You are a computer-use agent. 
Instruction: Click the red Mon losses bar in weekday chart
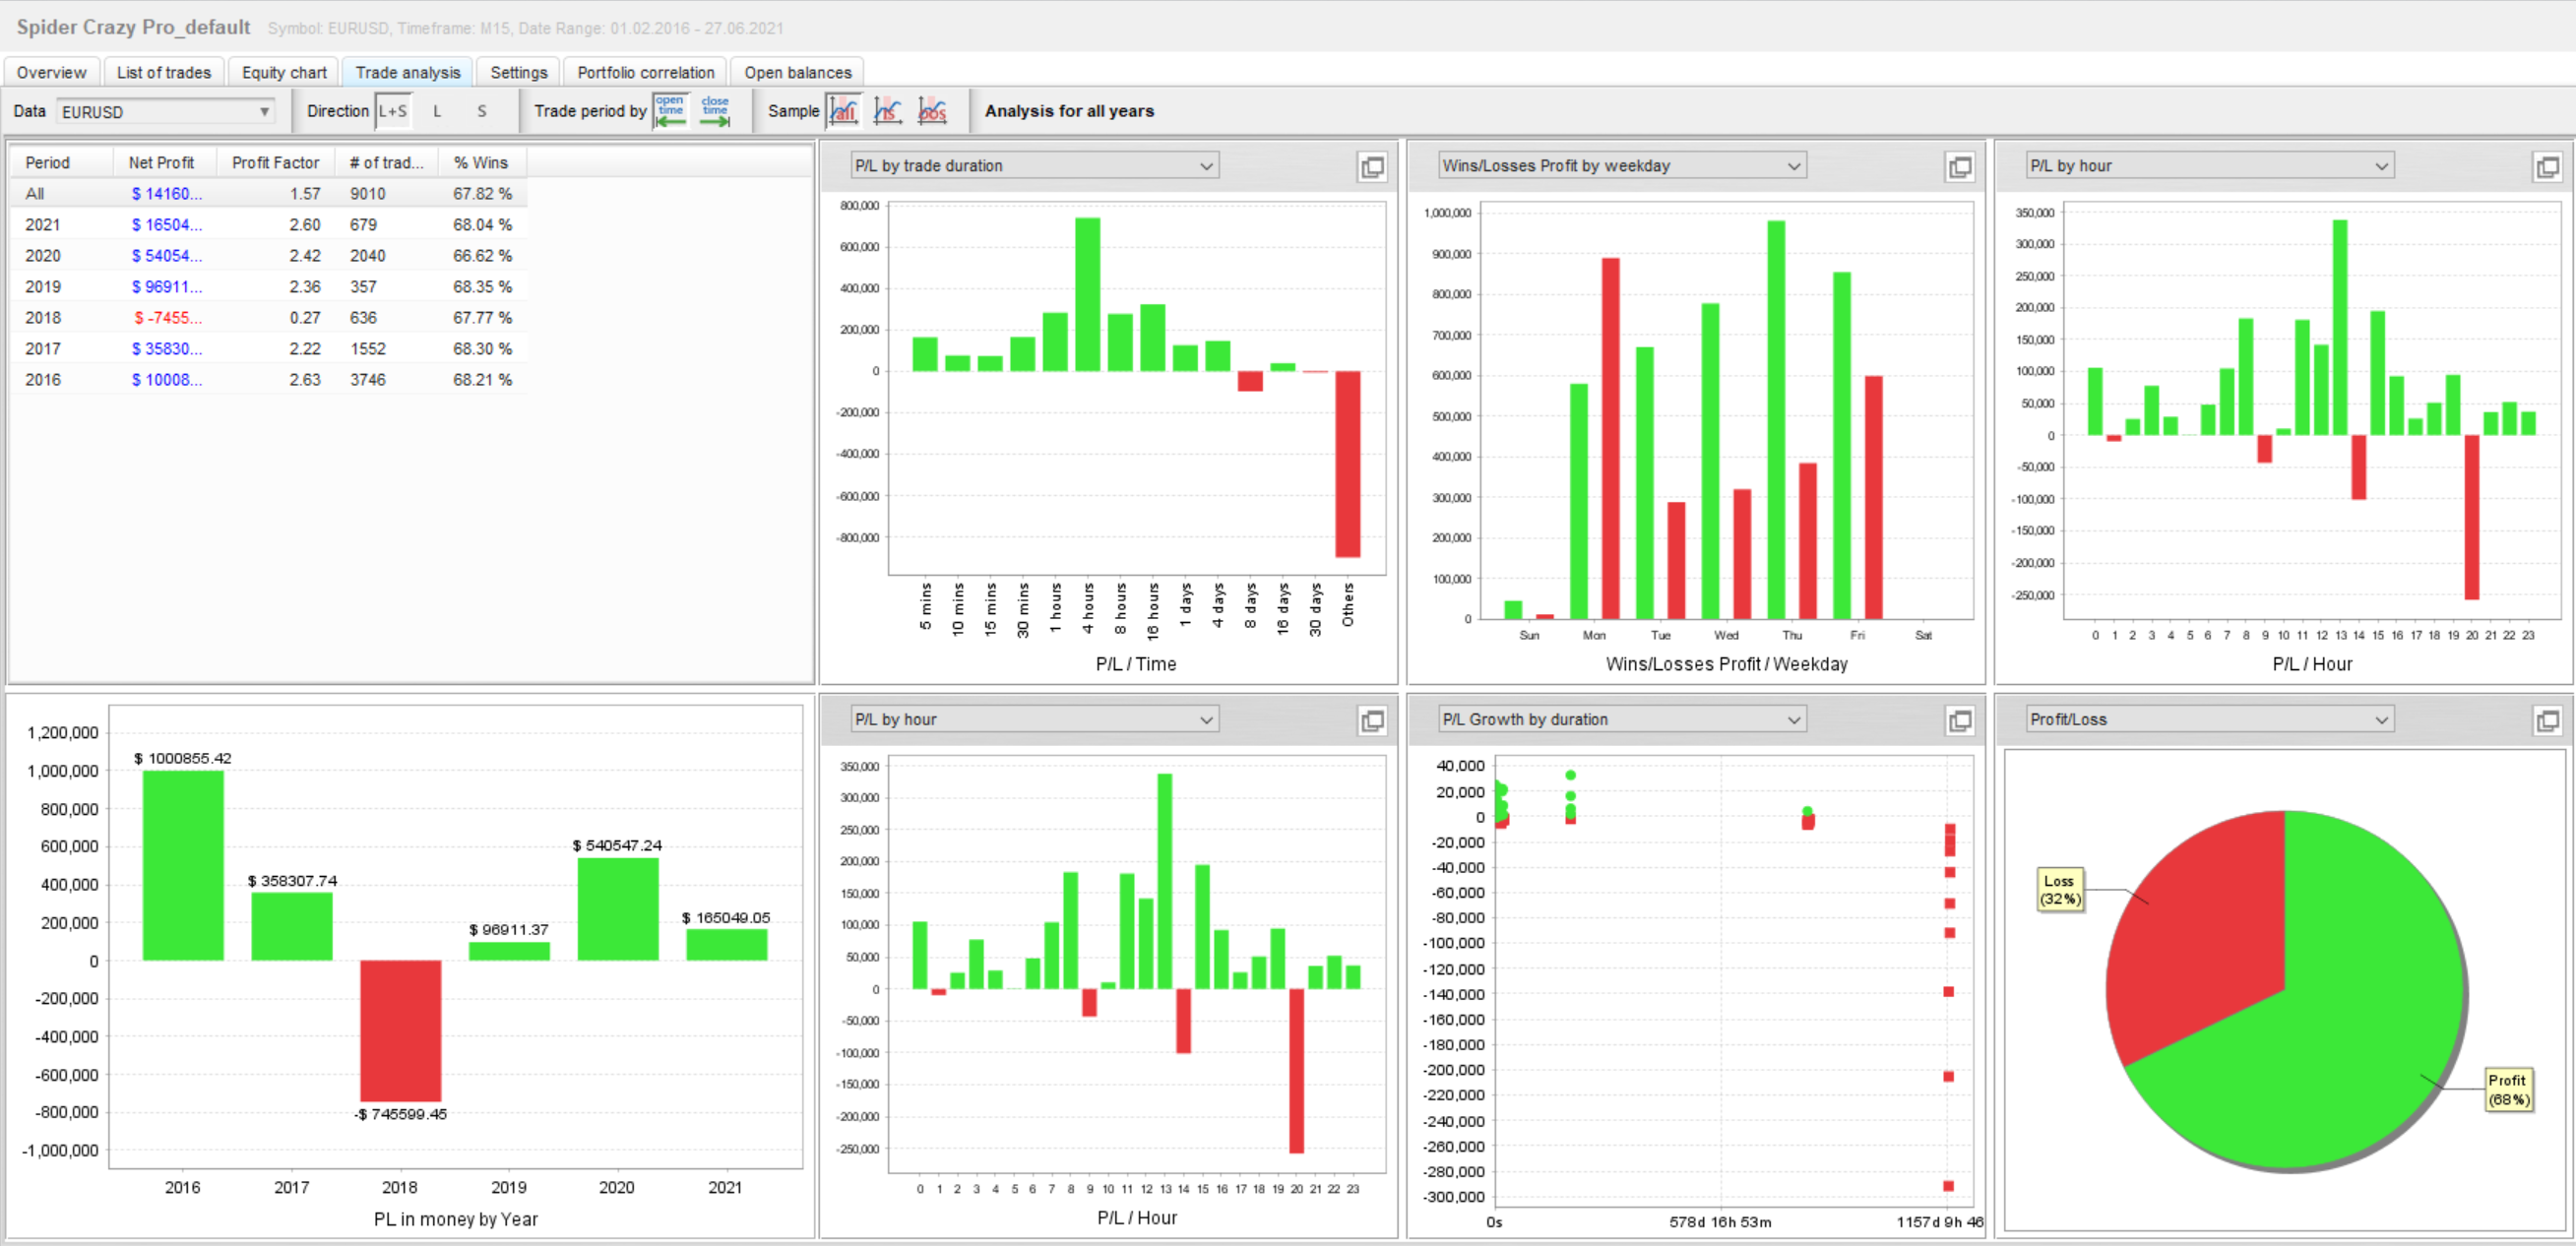[1610, 438]
